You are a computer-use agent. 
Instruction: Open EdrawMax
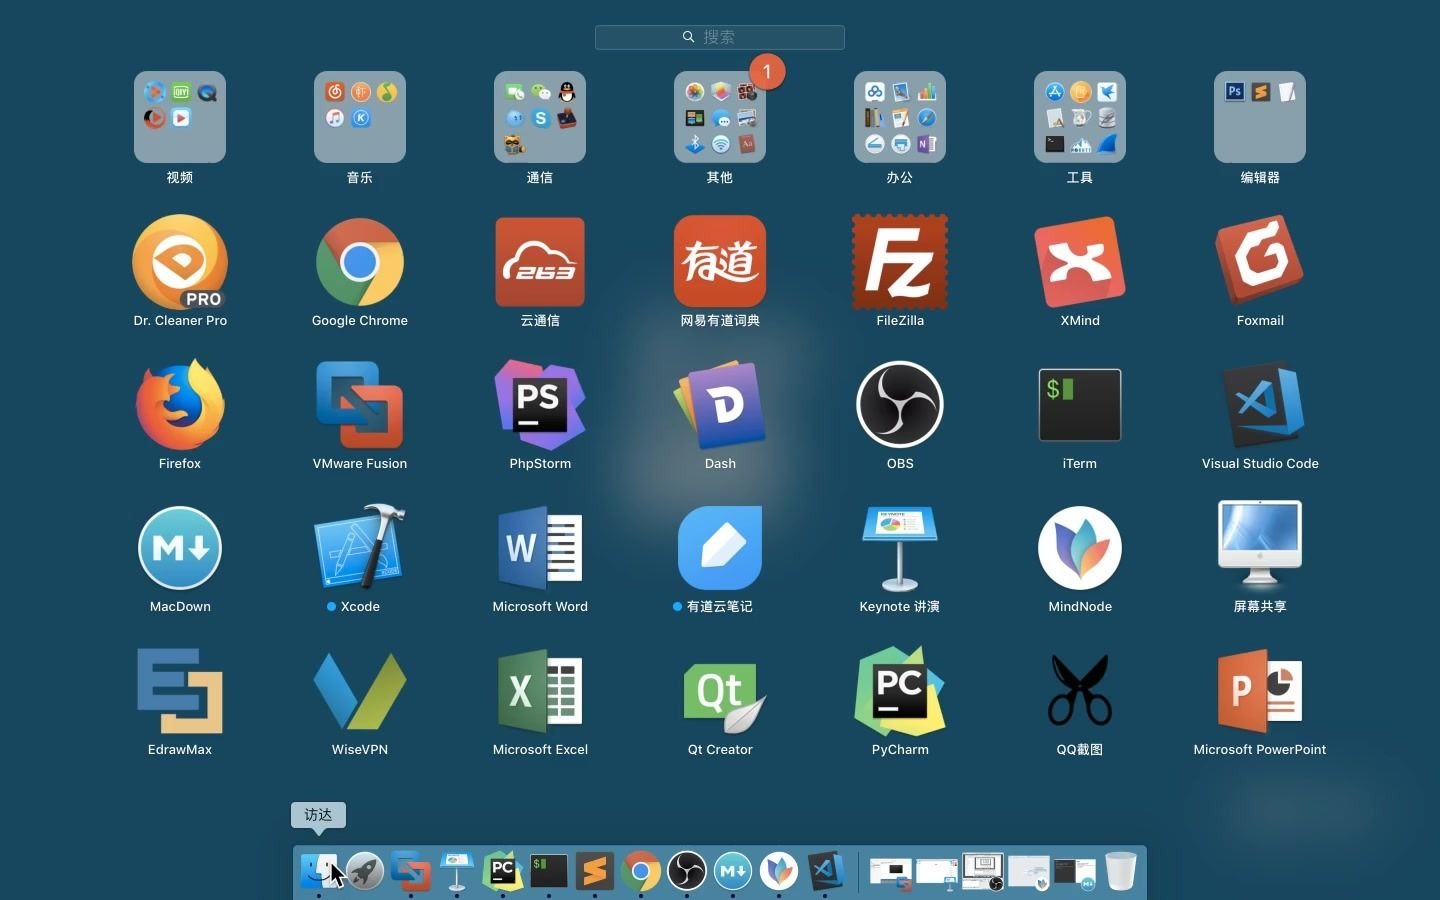180,691
